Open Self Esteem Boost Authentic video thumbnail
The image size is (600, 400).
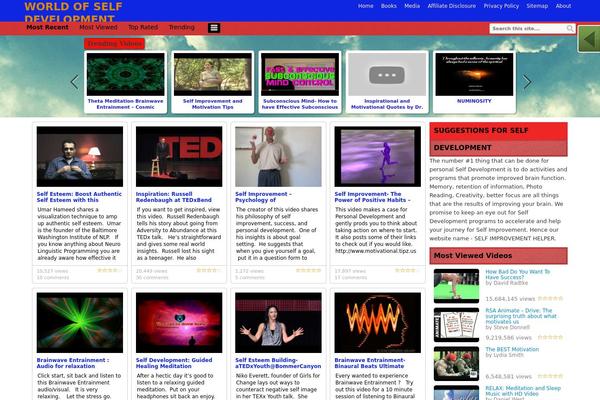click(80, 157)
